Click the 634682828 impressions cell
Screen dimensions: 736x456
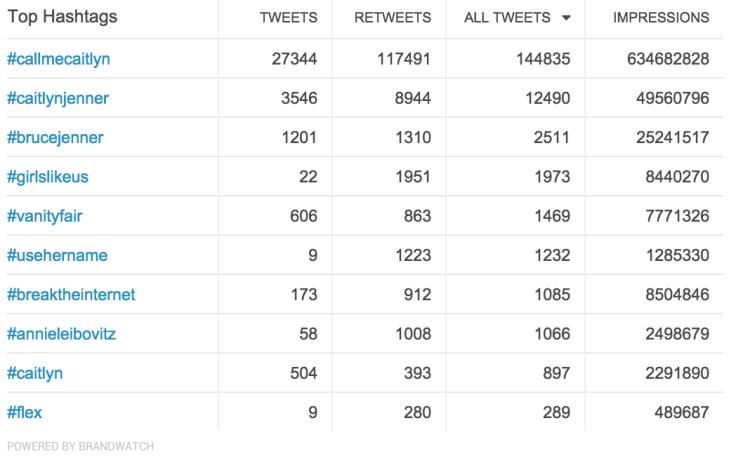click(x=668, y=59)
